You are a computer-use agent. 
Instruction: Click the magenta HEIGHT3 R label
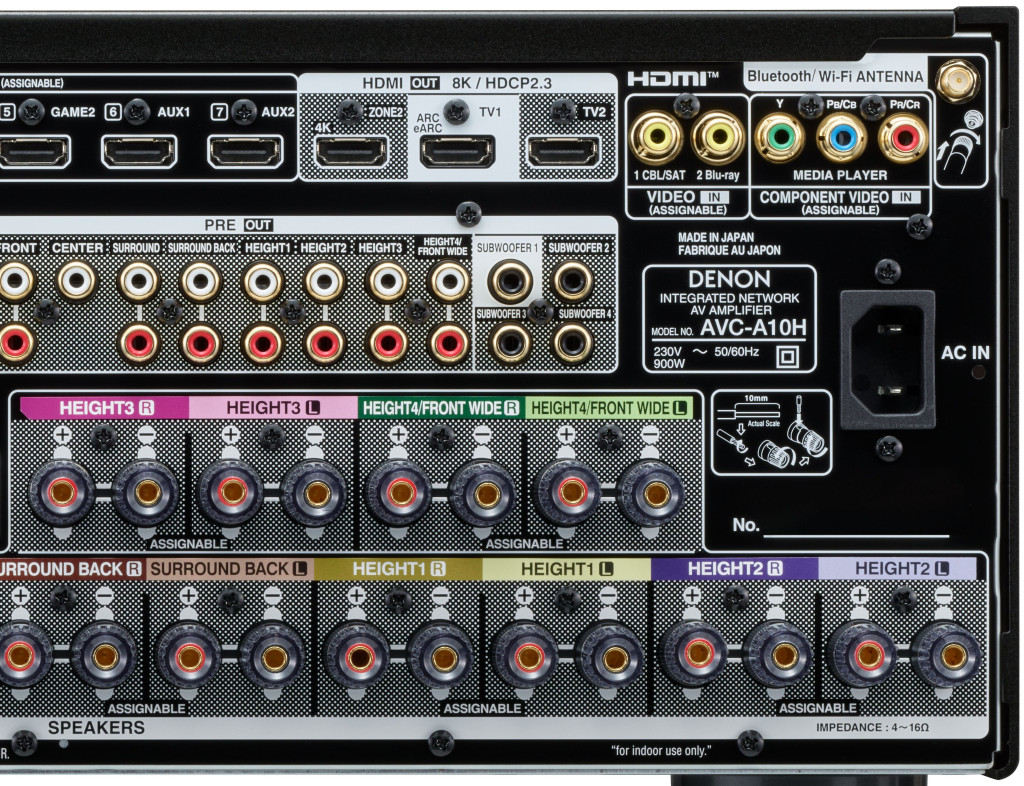pyautogui.click(x=104, y=408)
